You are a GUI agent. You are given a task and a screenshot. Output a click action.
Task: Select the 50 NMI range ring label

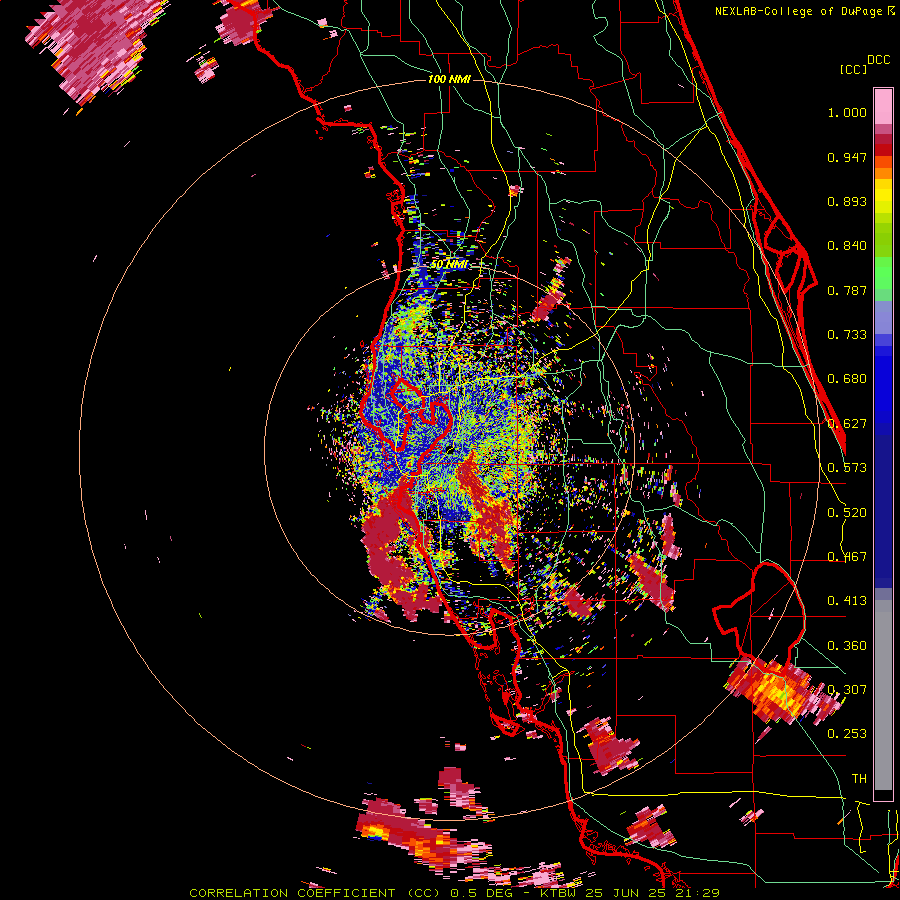pyautogui.click(x=449, y=265)
